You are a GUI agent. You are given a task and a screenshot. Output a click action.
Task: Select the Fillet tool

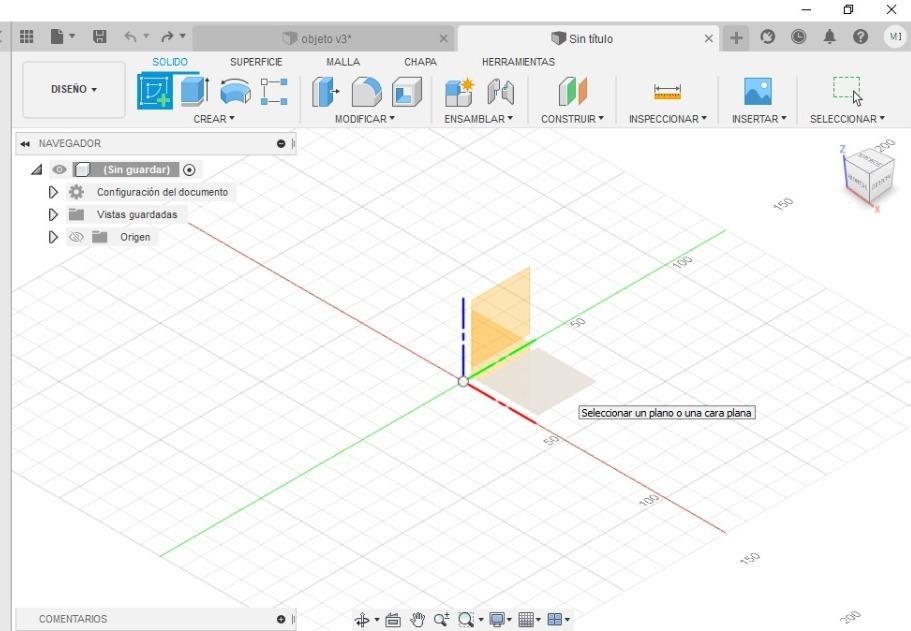pos(367,92)
